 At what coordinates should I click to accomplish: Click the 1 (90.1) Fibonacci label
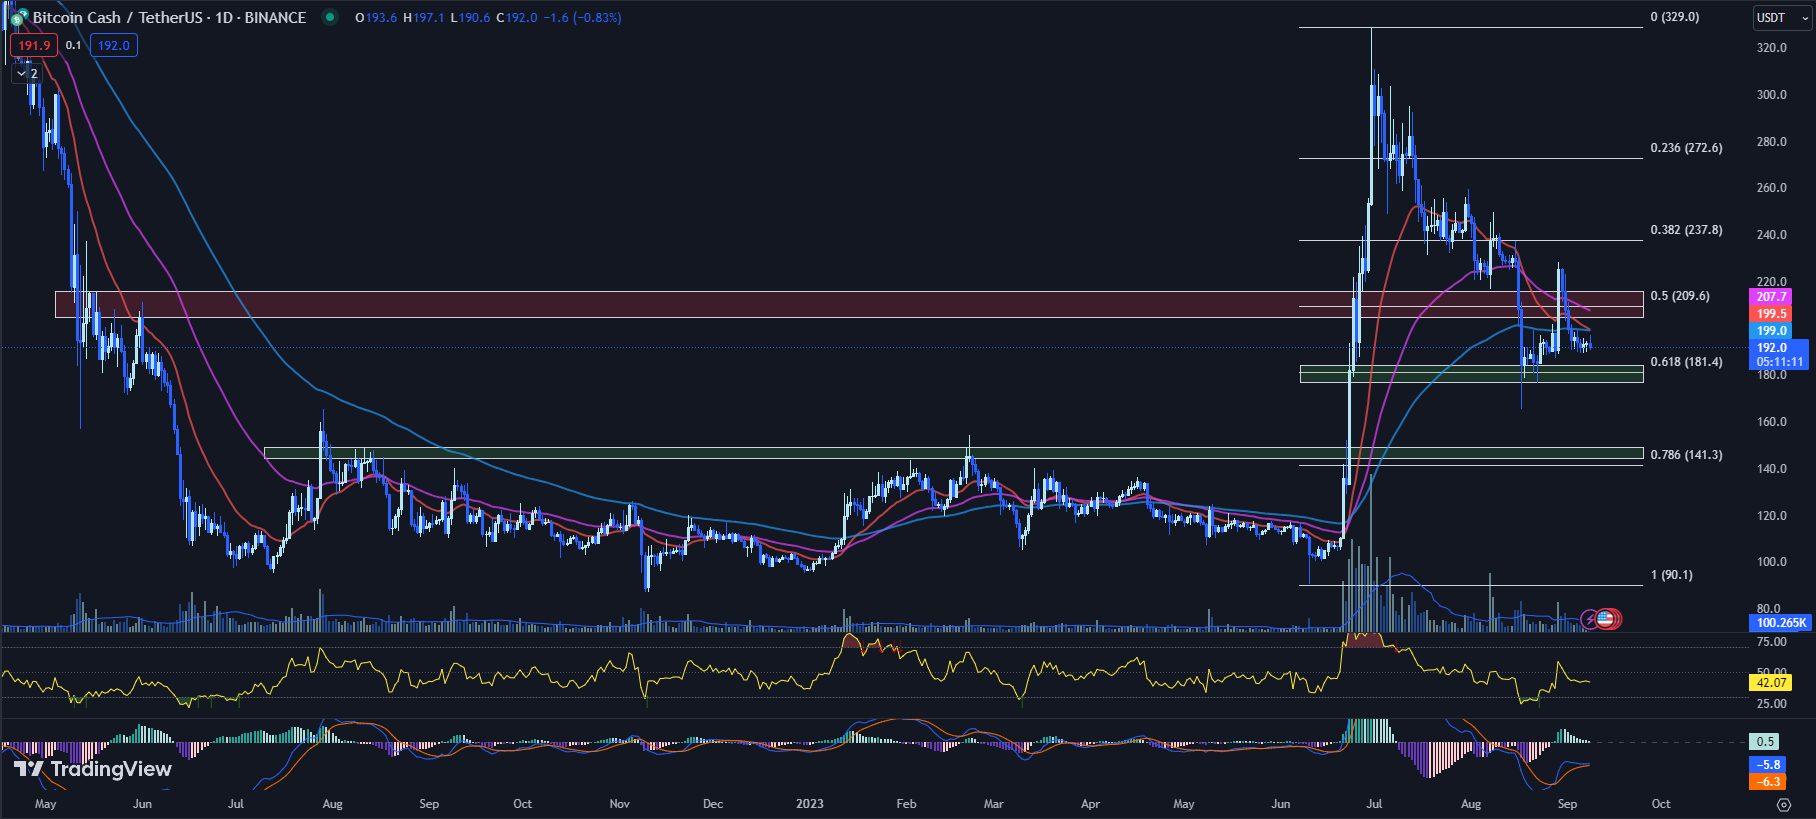coord(1672,575)
